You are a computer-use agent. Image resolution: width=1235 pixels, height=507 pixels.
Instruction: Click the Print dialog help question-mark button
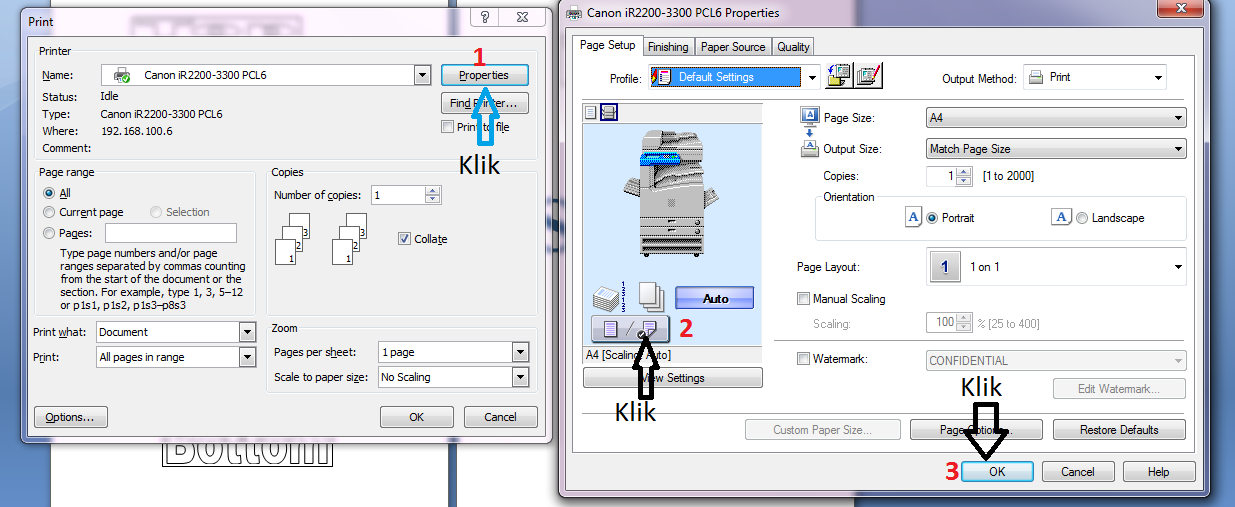tap(485, 18)
